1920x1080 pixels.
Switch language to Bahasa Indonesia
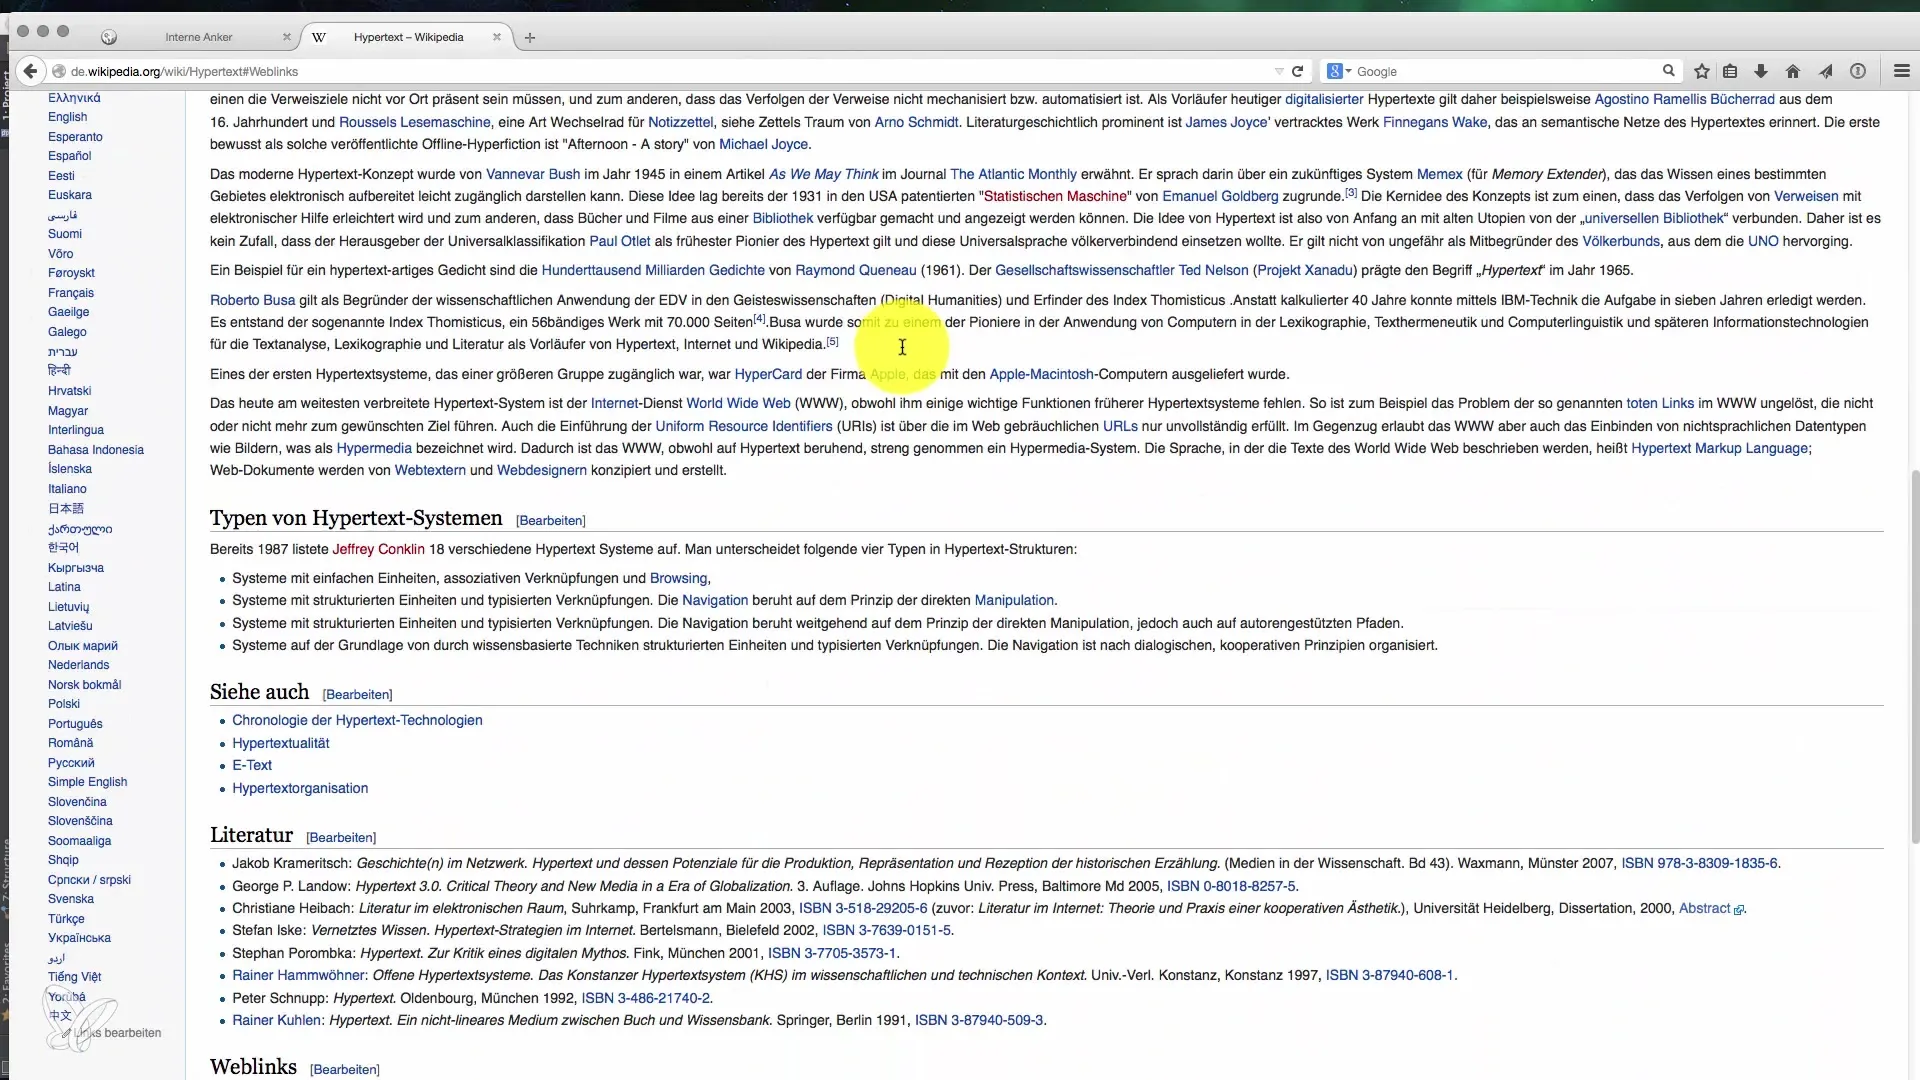coord(96,450)
